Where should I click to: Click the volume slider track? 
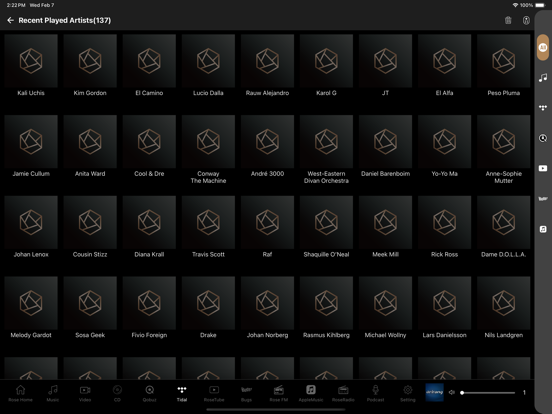[488, 393]
